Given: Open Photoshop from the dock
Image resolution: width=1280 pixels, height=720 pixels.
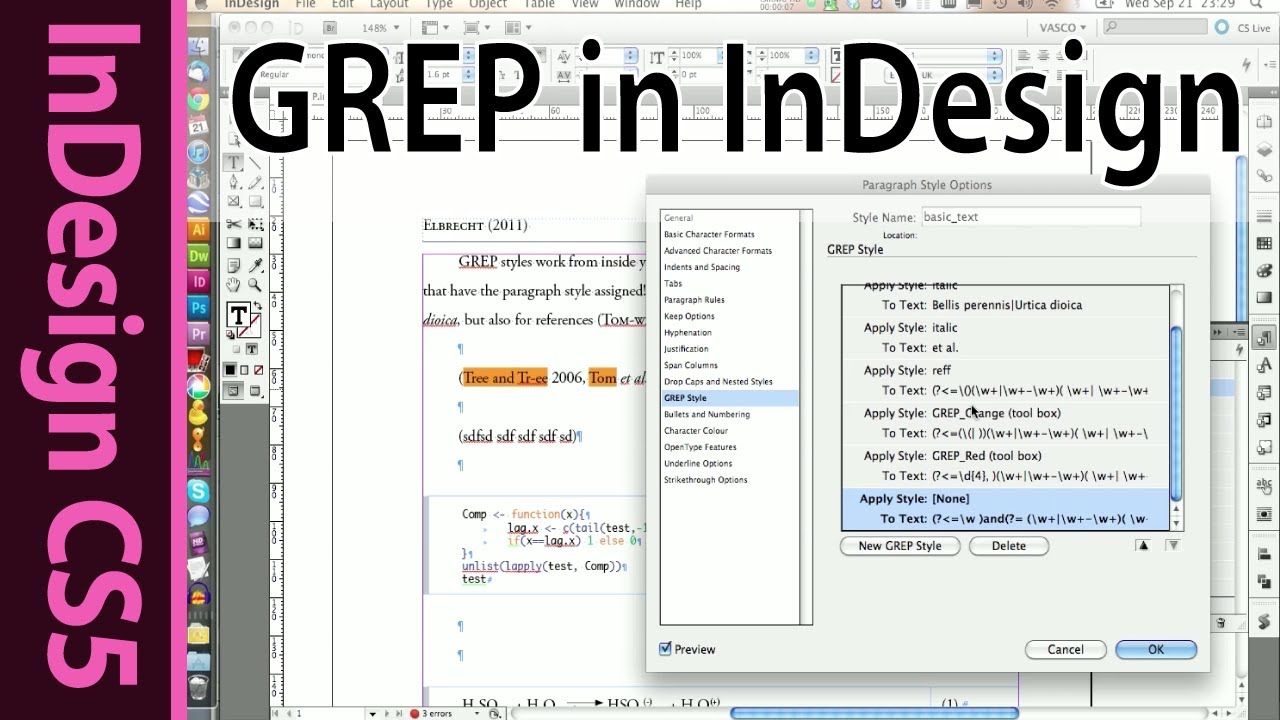Looking at the screenshot, I should coord(199,308).
